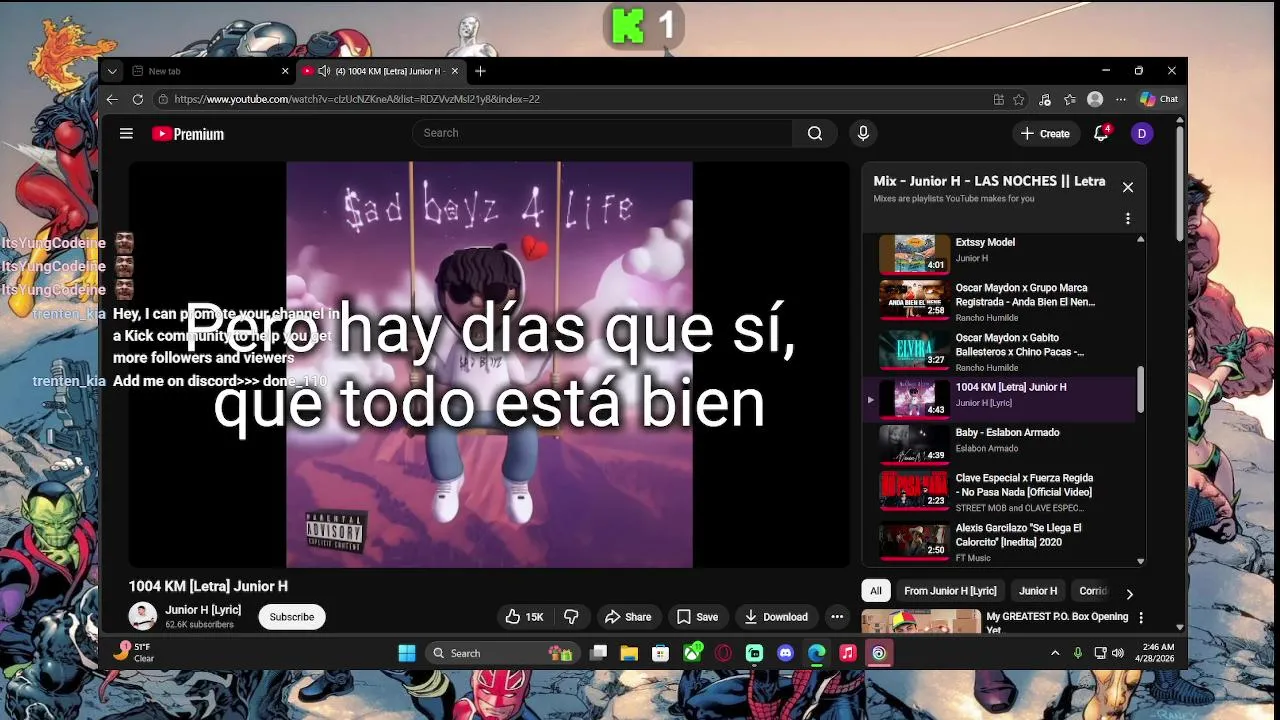The image size is (1280, 720).
Task: Open Apple Music app from taskbar
Action: click(x=848, y=653)
